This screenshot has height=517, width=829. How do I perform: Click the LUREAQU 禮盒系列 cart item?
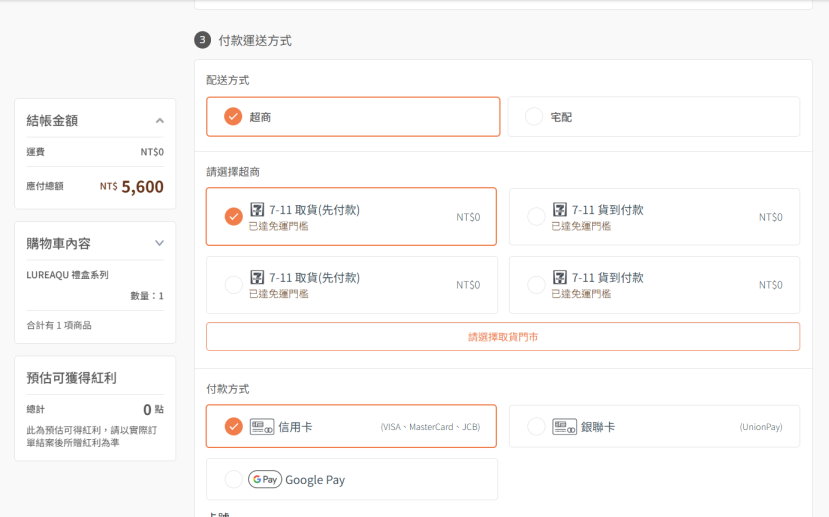pyautogui.click(x=68, y=275)
